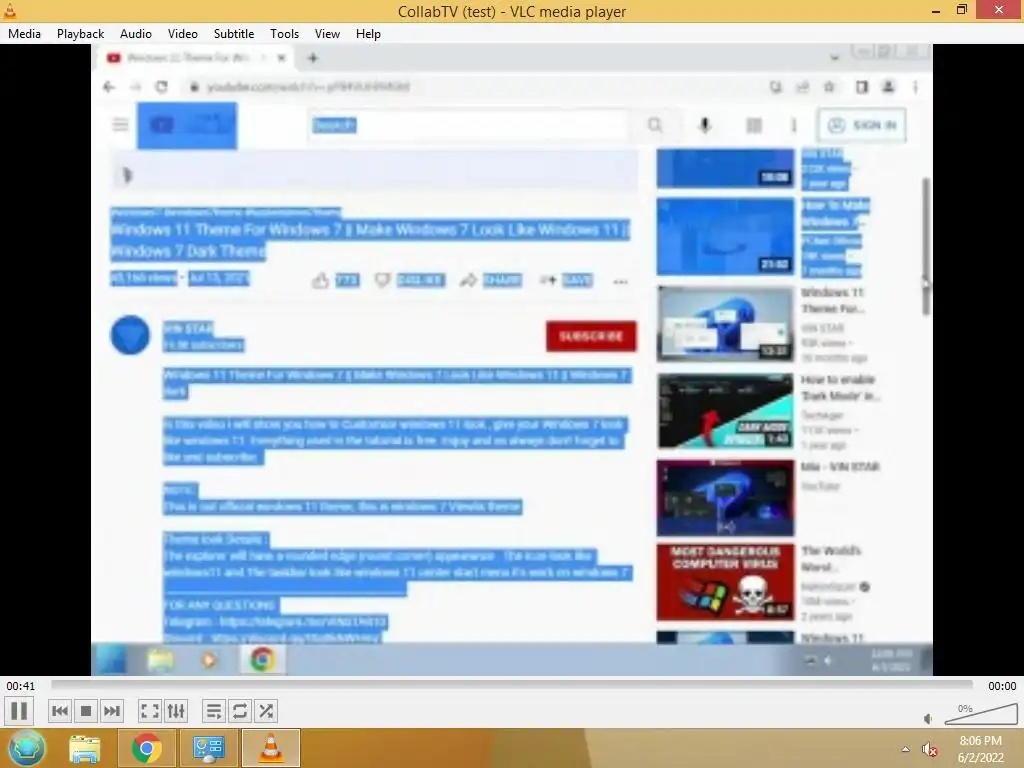Click the VLC cone title icon
Screen dimensions: 1024x768
10,10
